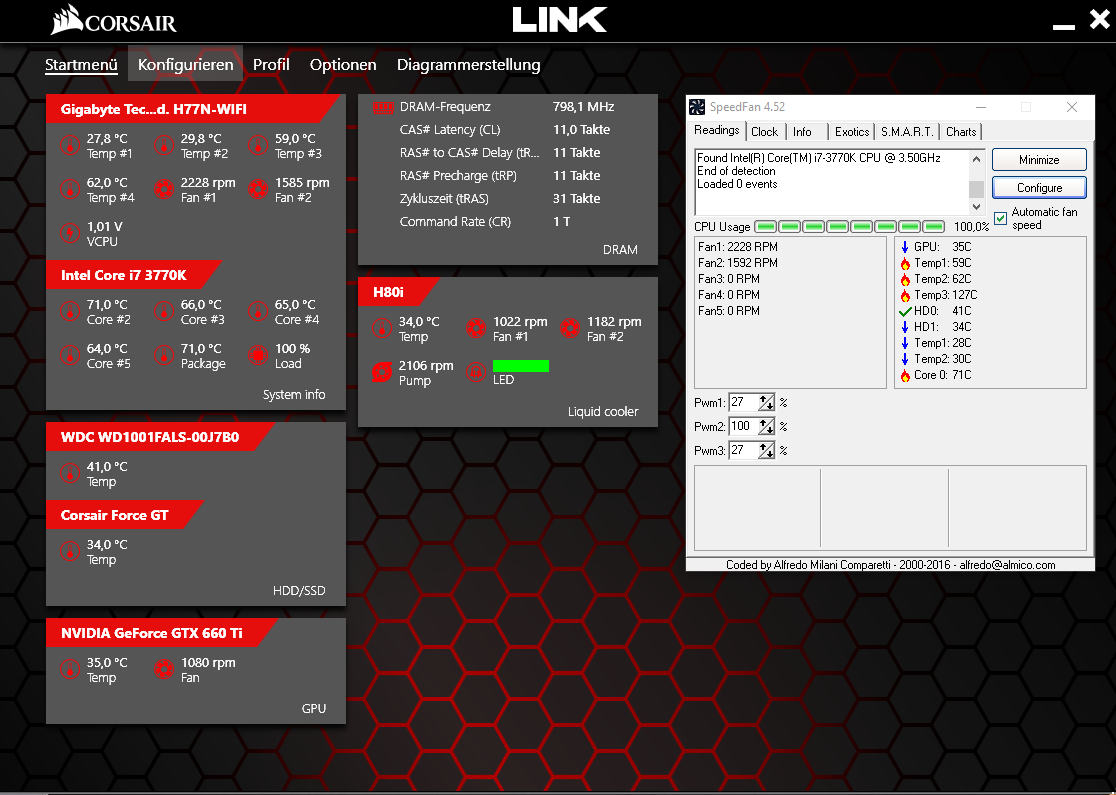Image resolution: width=1116 pixels, height=795 pixels.
Task: Open SpeedFan Info tab
Action: click(803, 132)
